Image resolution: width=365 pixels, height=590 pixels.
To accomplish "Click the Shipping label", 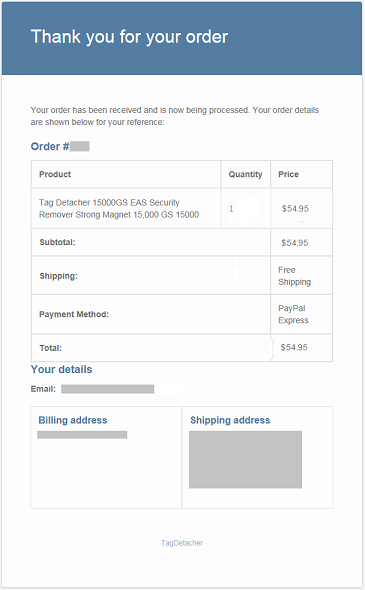I will tap(58, 276).
